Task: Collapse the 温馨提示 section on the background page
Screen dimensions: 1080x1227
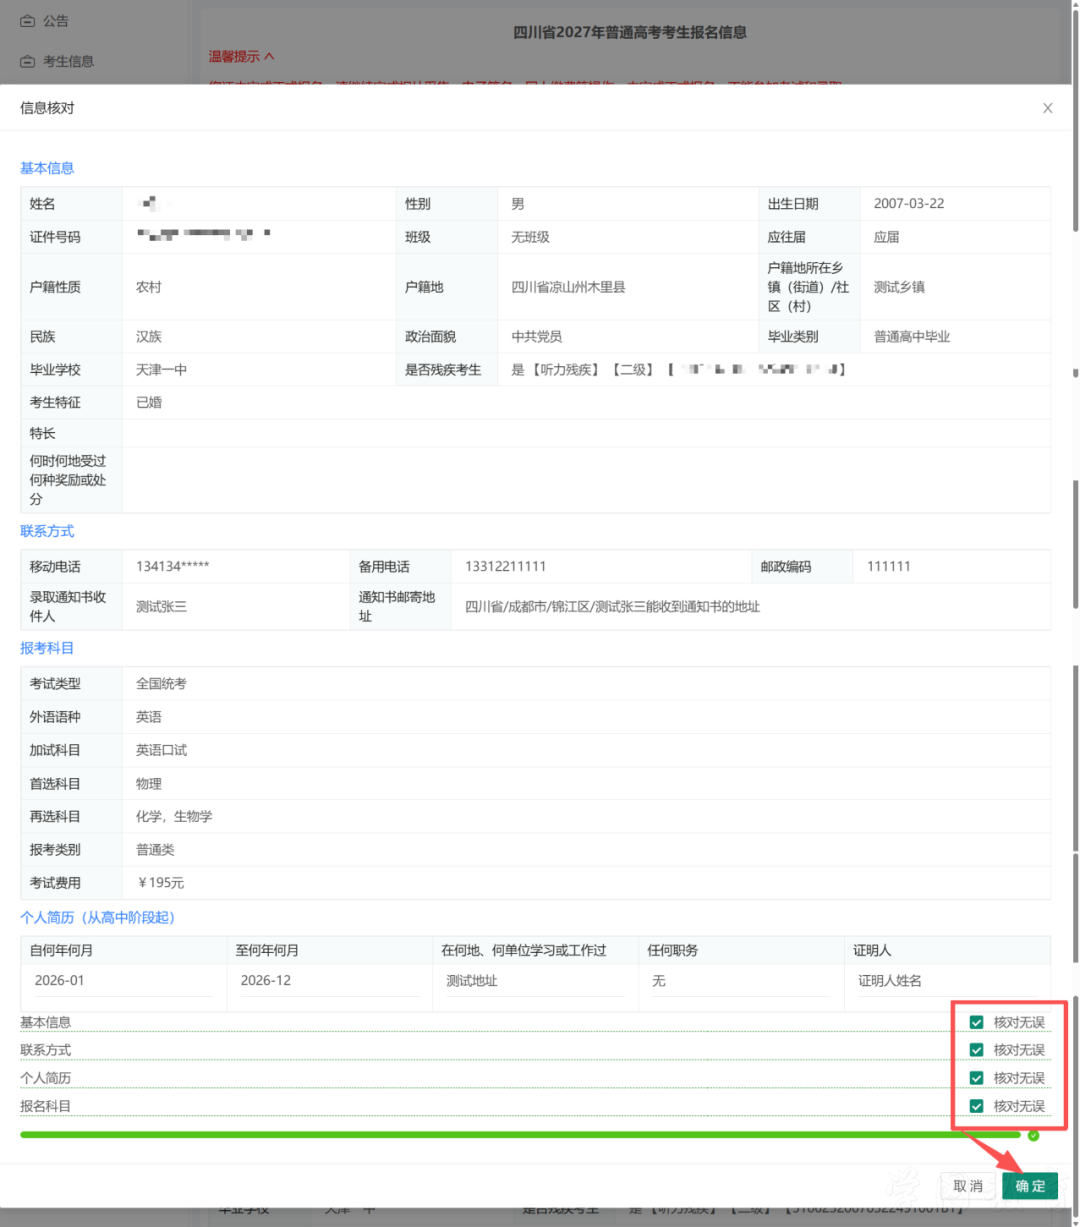Action: 241,56
